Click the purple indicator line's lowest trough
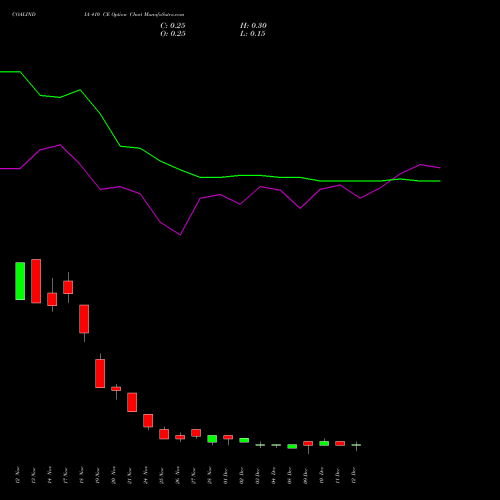Viewport: 500px width, 500px height. [x=180, y=235]
